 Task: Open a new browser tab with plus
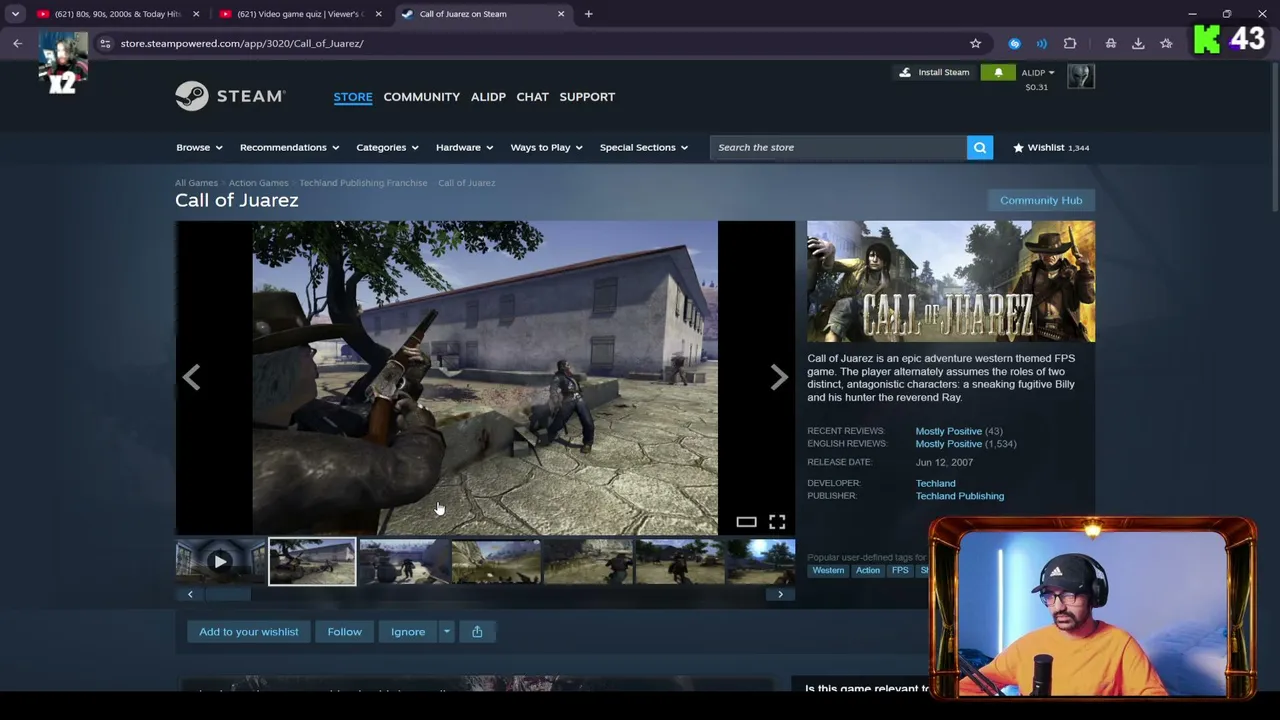(x=588, y=14)
